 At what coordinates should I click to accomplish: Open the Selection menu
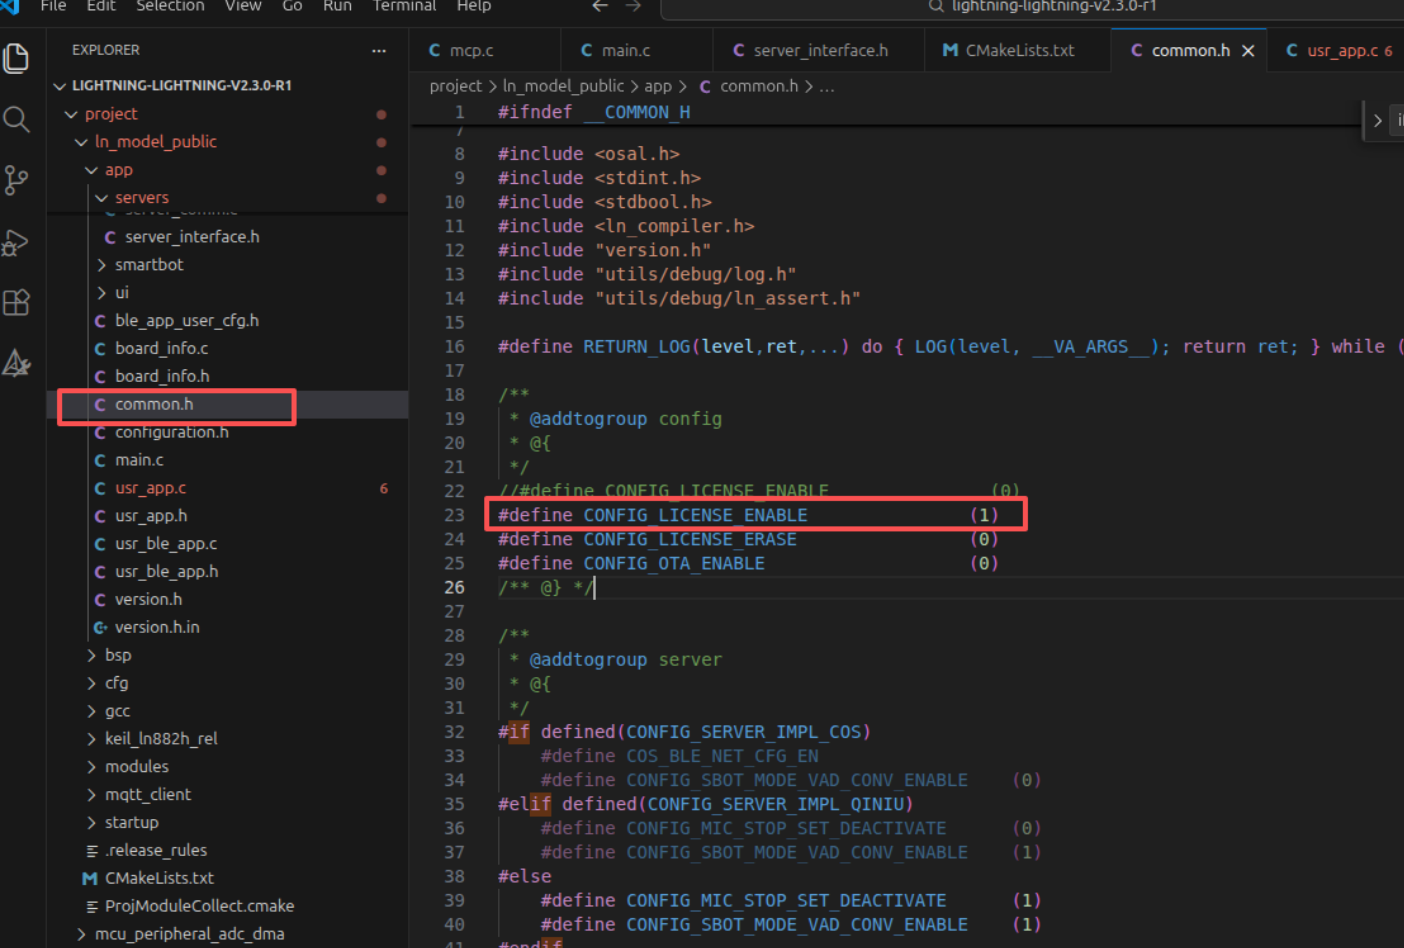pos(170,6)
